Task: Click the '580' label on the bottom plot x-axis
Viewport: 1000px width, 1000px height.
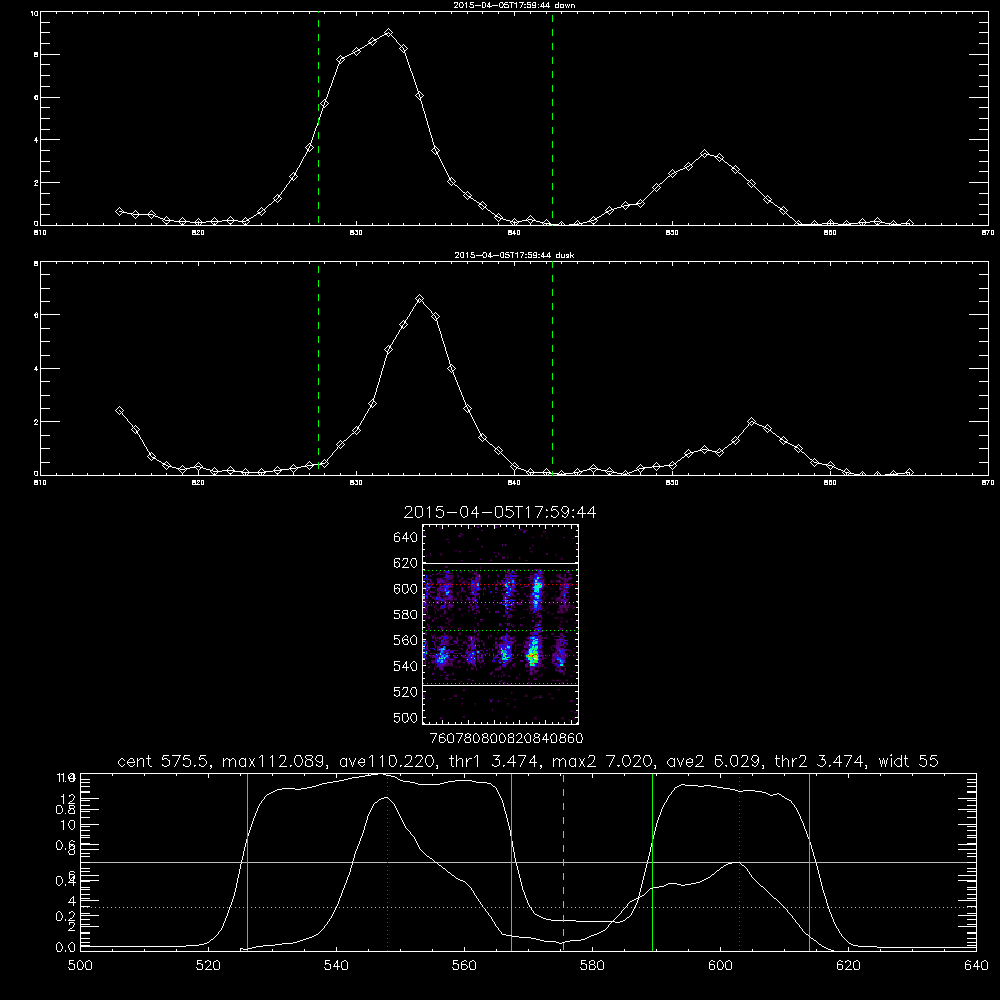Action: (x=592, y=966)
